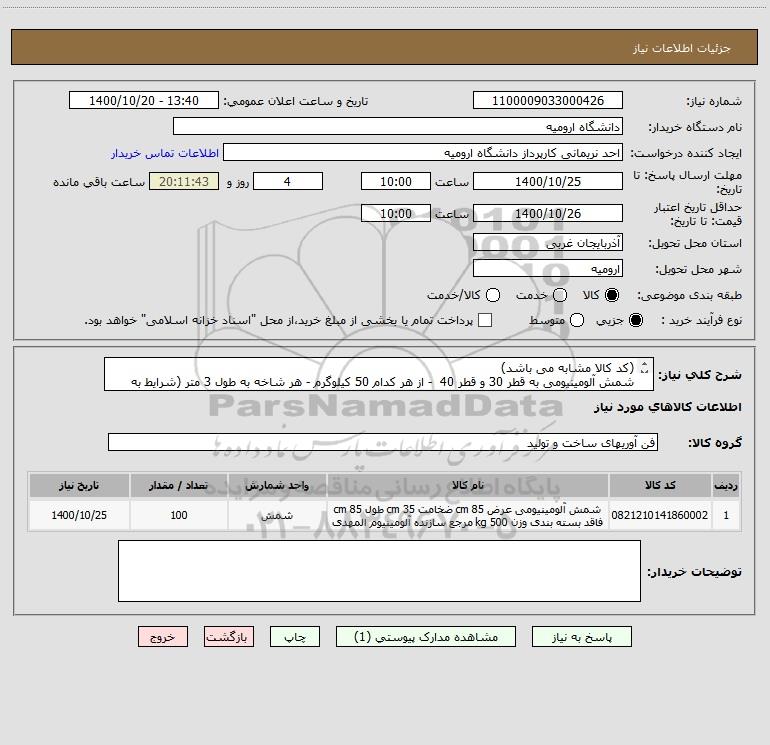
Task: Click the price validity time 10:00 field
Action: [x=396, y=213]
